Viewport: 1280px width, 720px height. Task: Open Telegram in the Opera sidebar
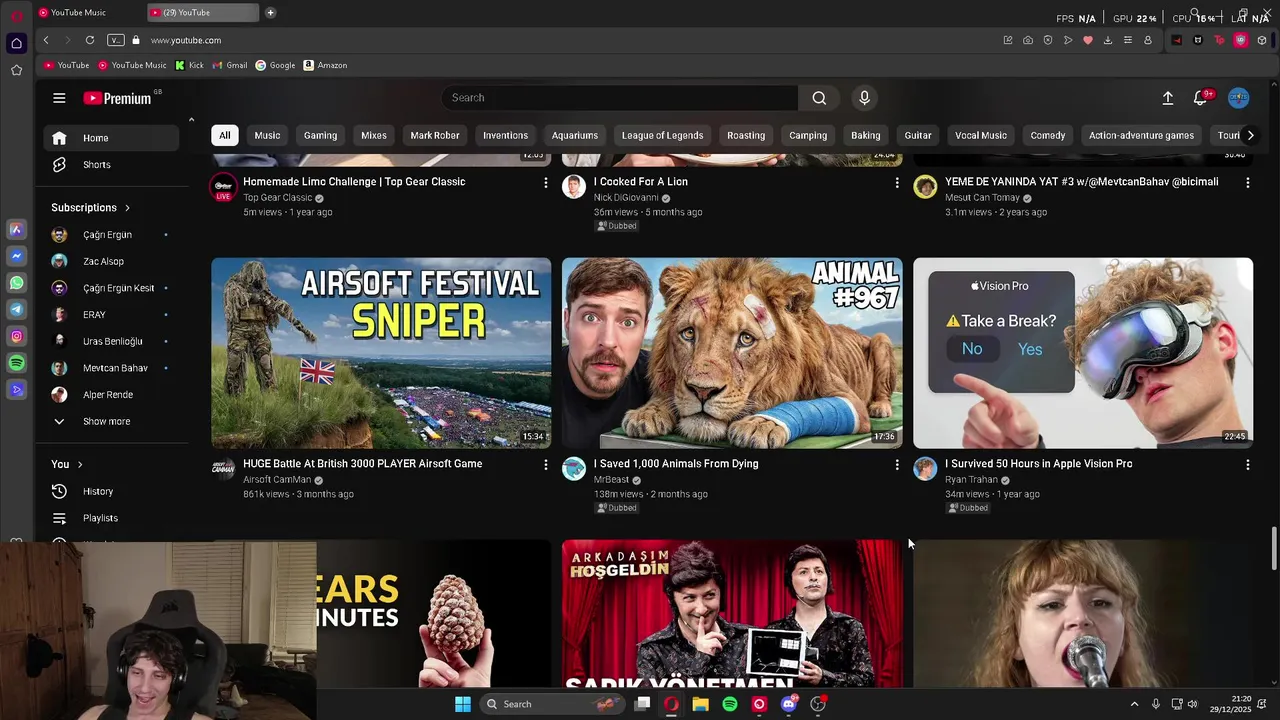click(16, 310)
